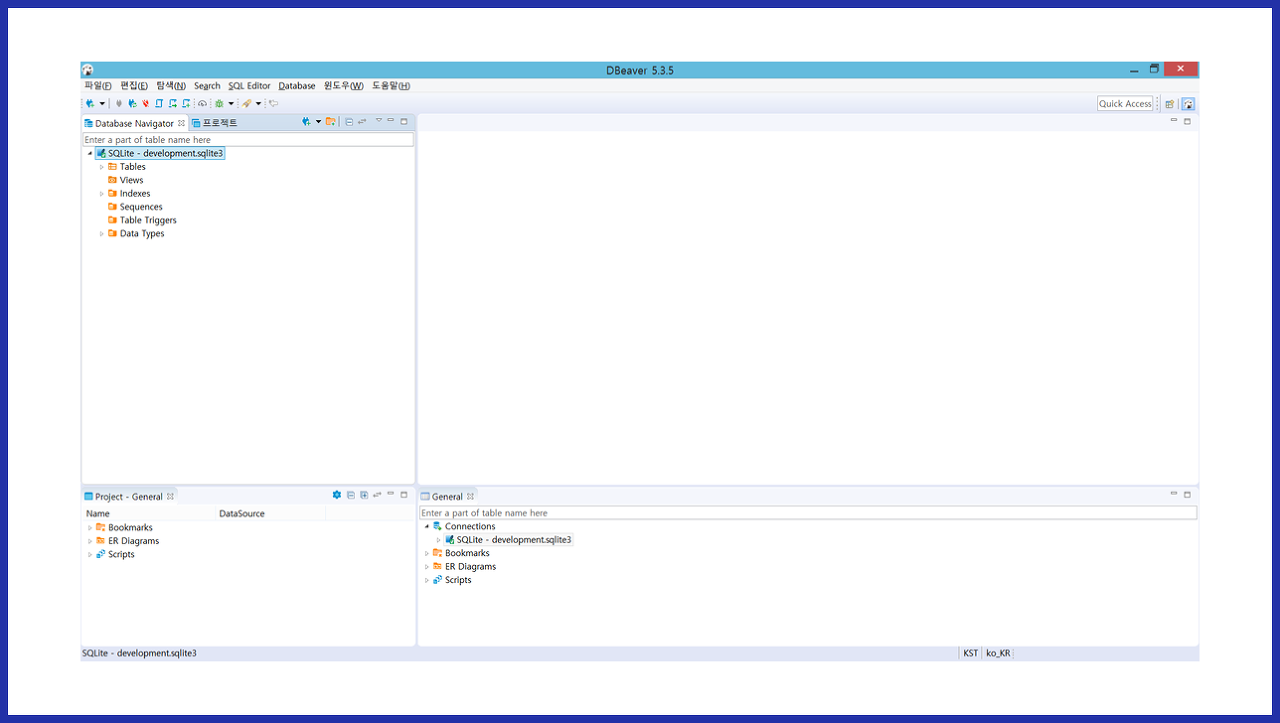Expand SQLite - development.sqlite3 in the General panel
The height and width of the screenshot is (723, 1280).
pyautogui.click(x=439, y=540)
